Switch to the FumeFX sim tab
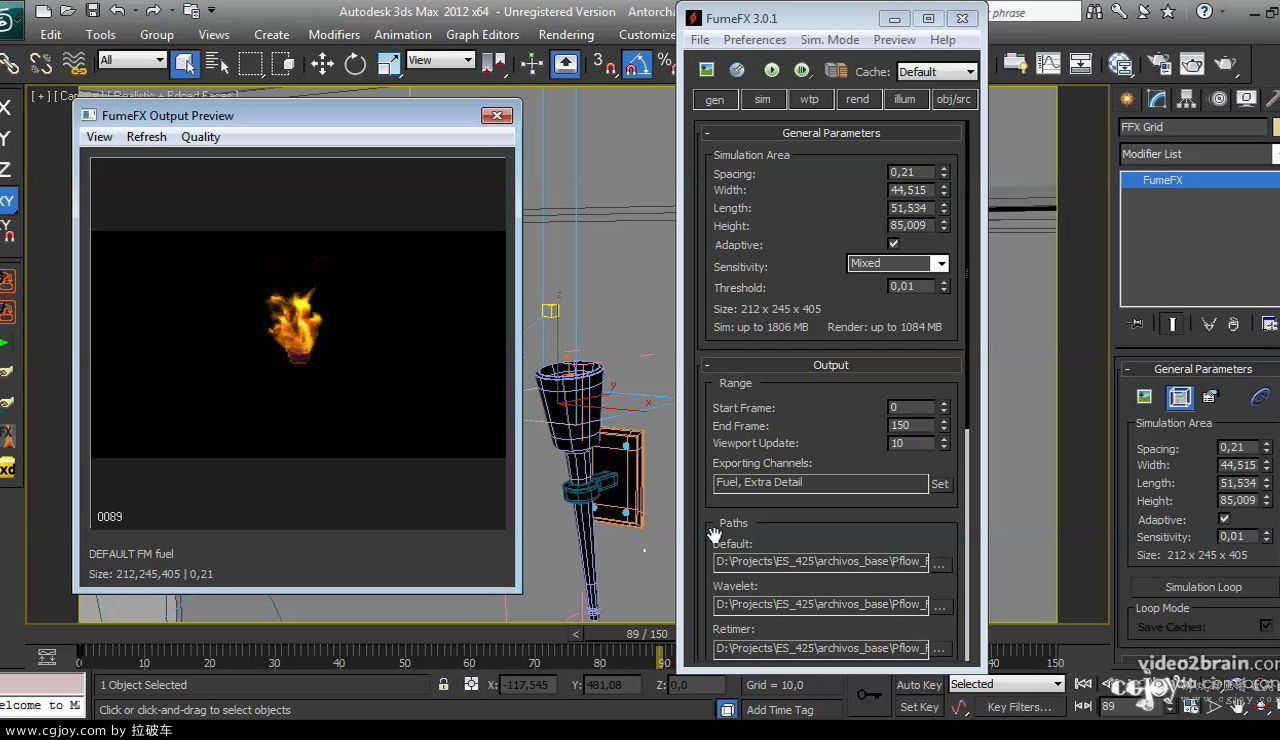Viewport: 1280px width, 740px height. [x=763, y=99]
